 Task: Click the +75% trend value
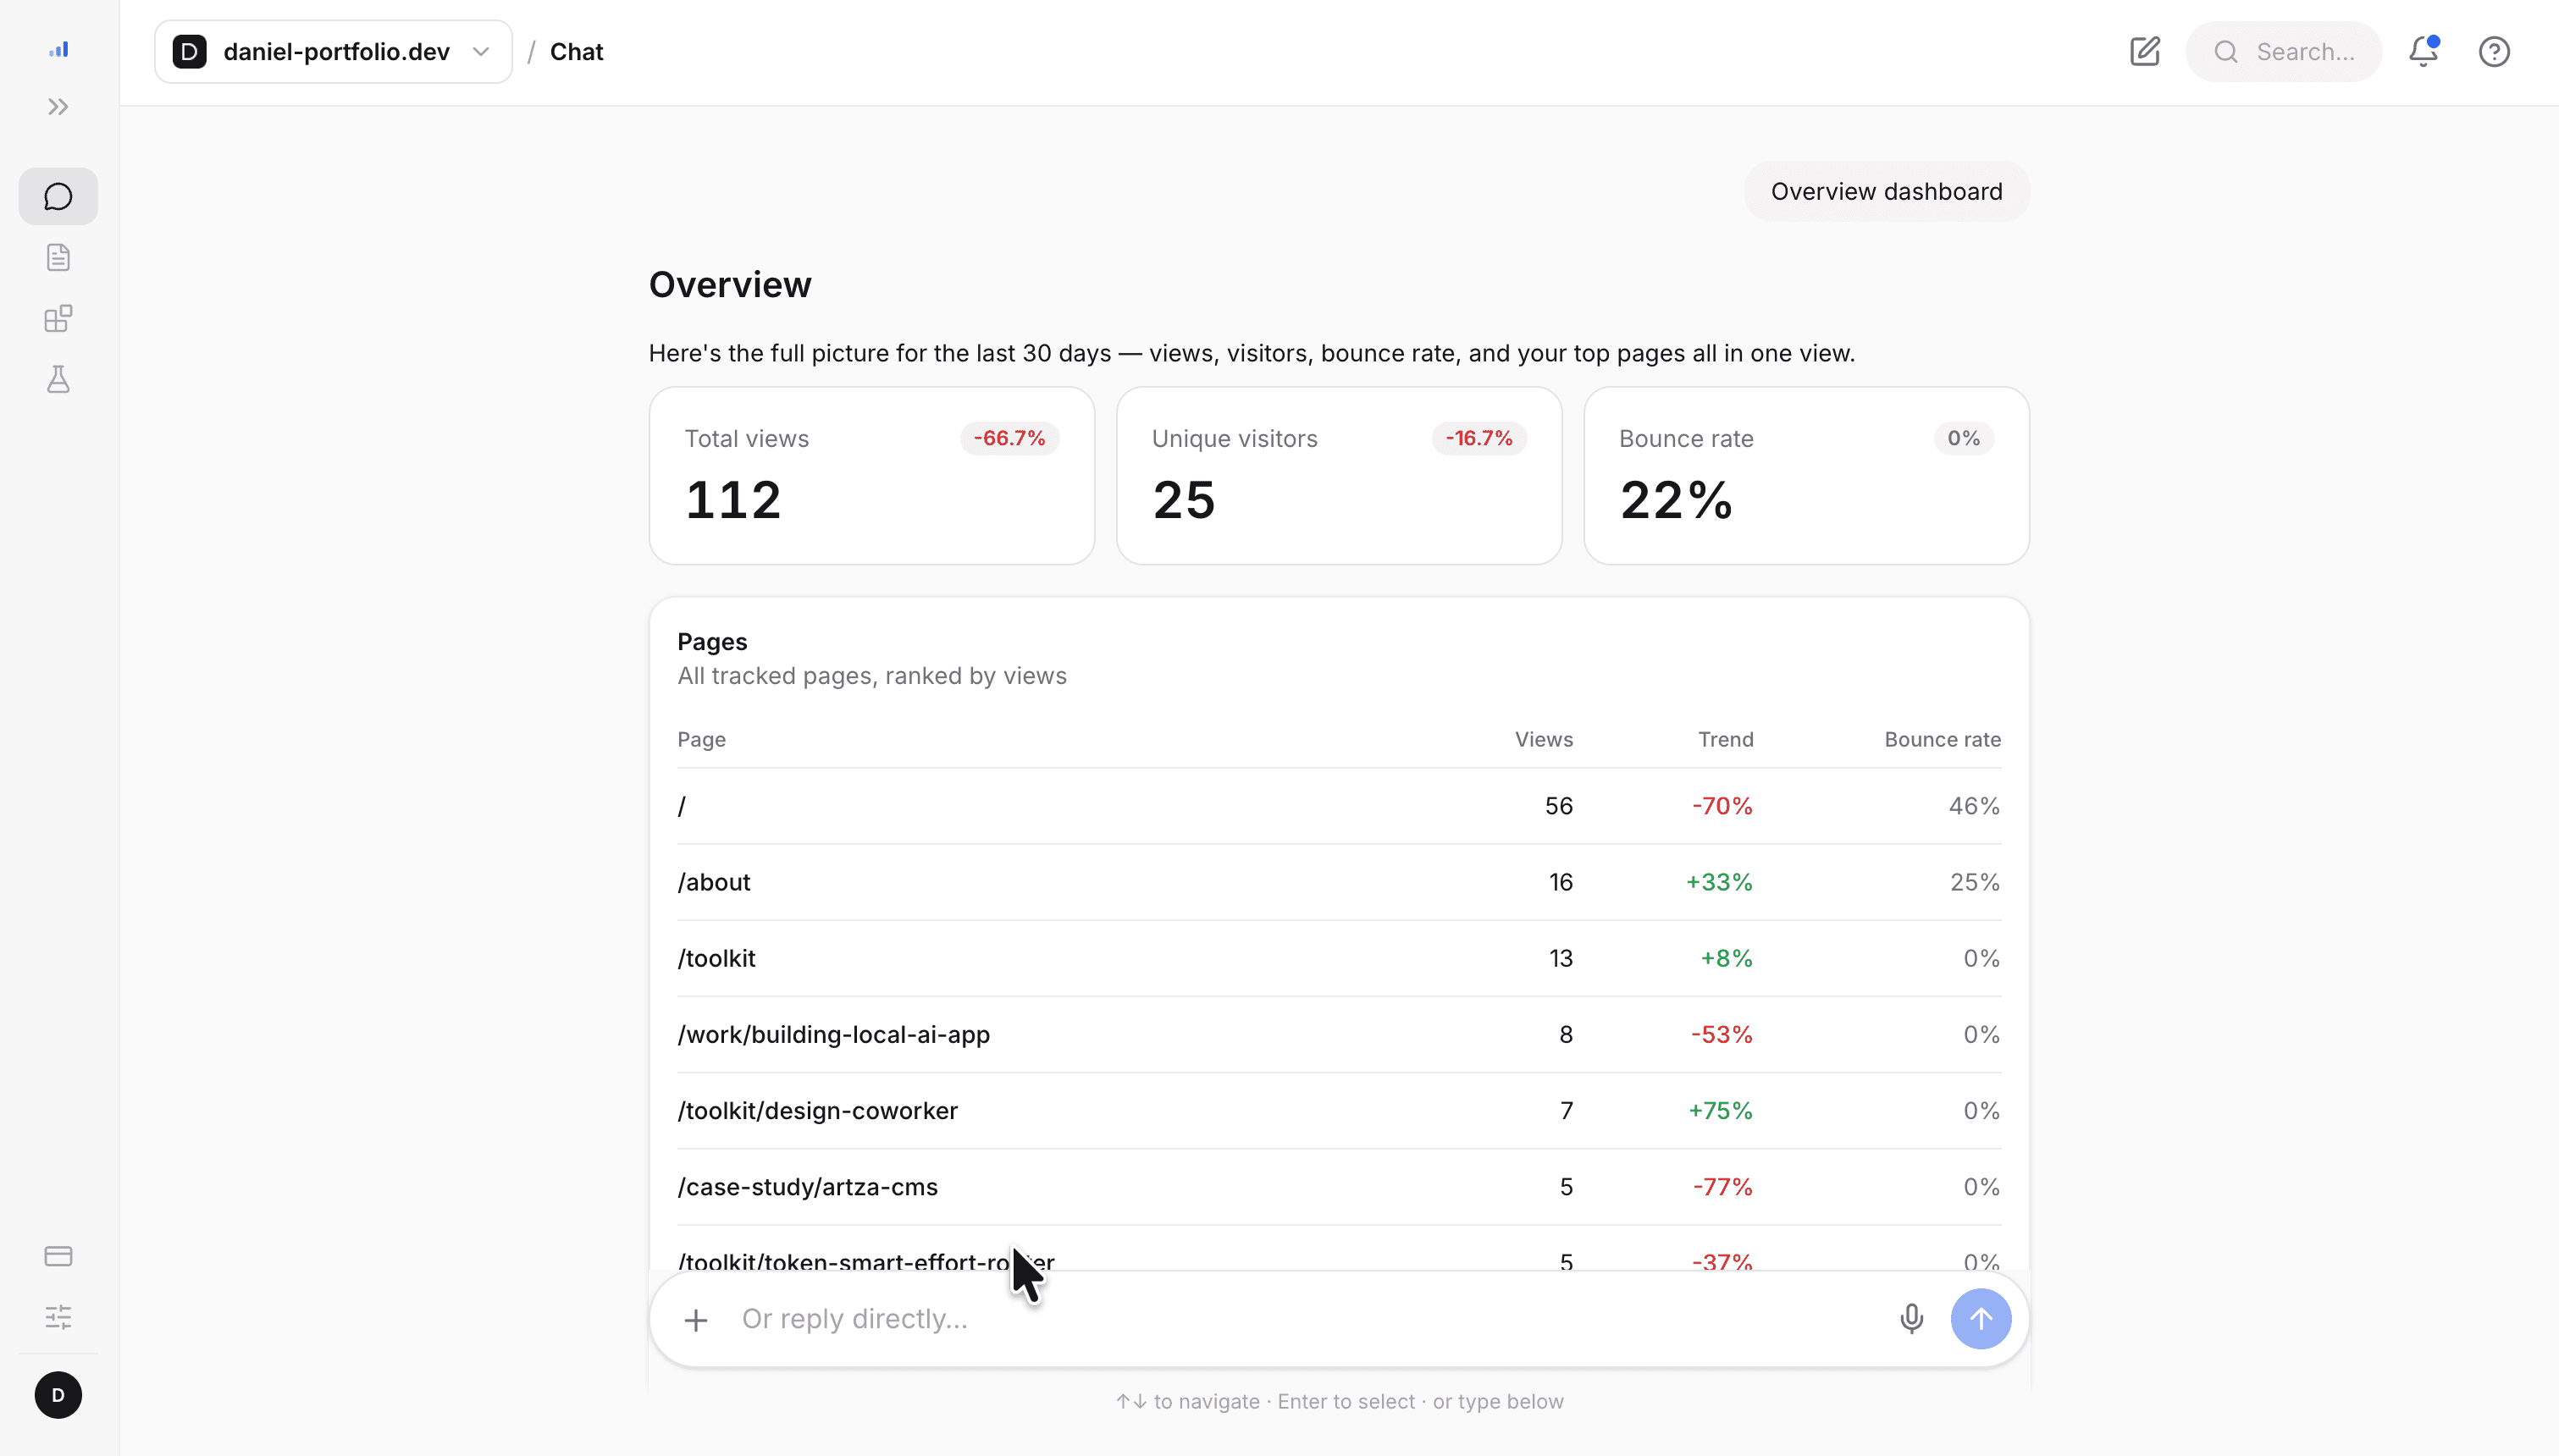click(1720, 1110)
